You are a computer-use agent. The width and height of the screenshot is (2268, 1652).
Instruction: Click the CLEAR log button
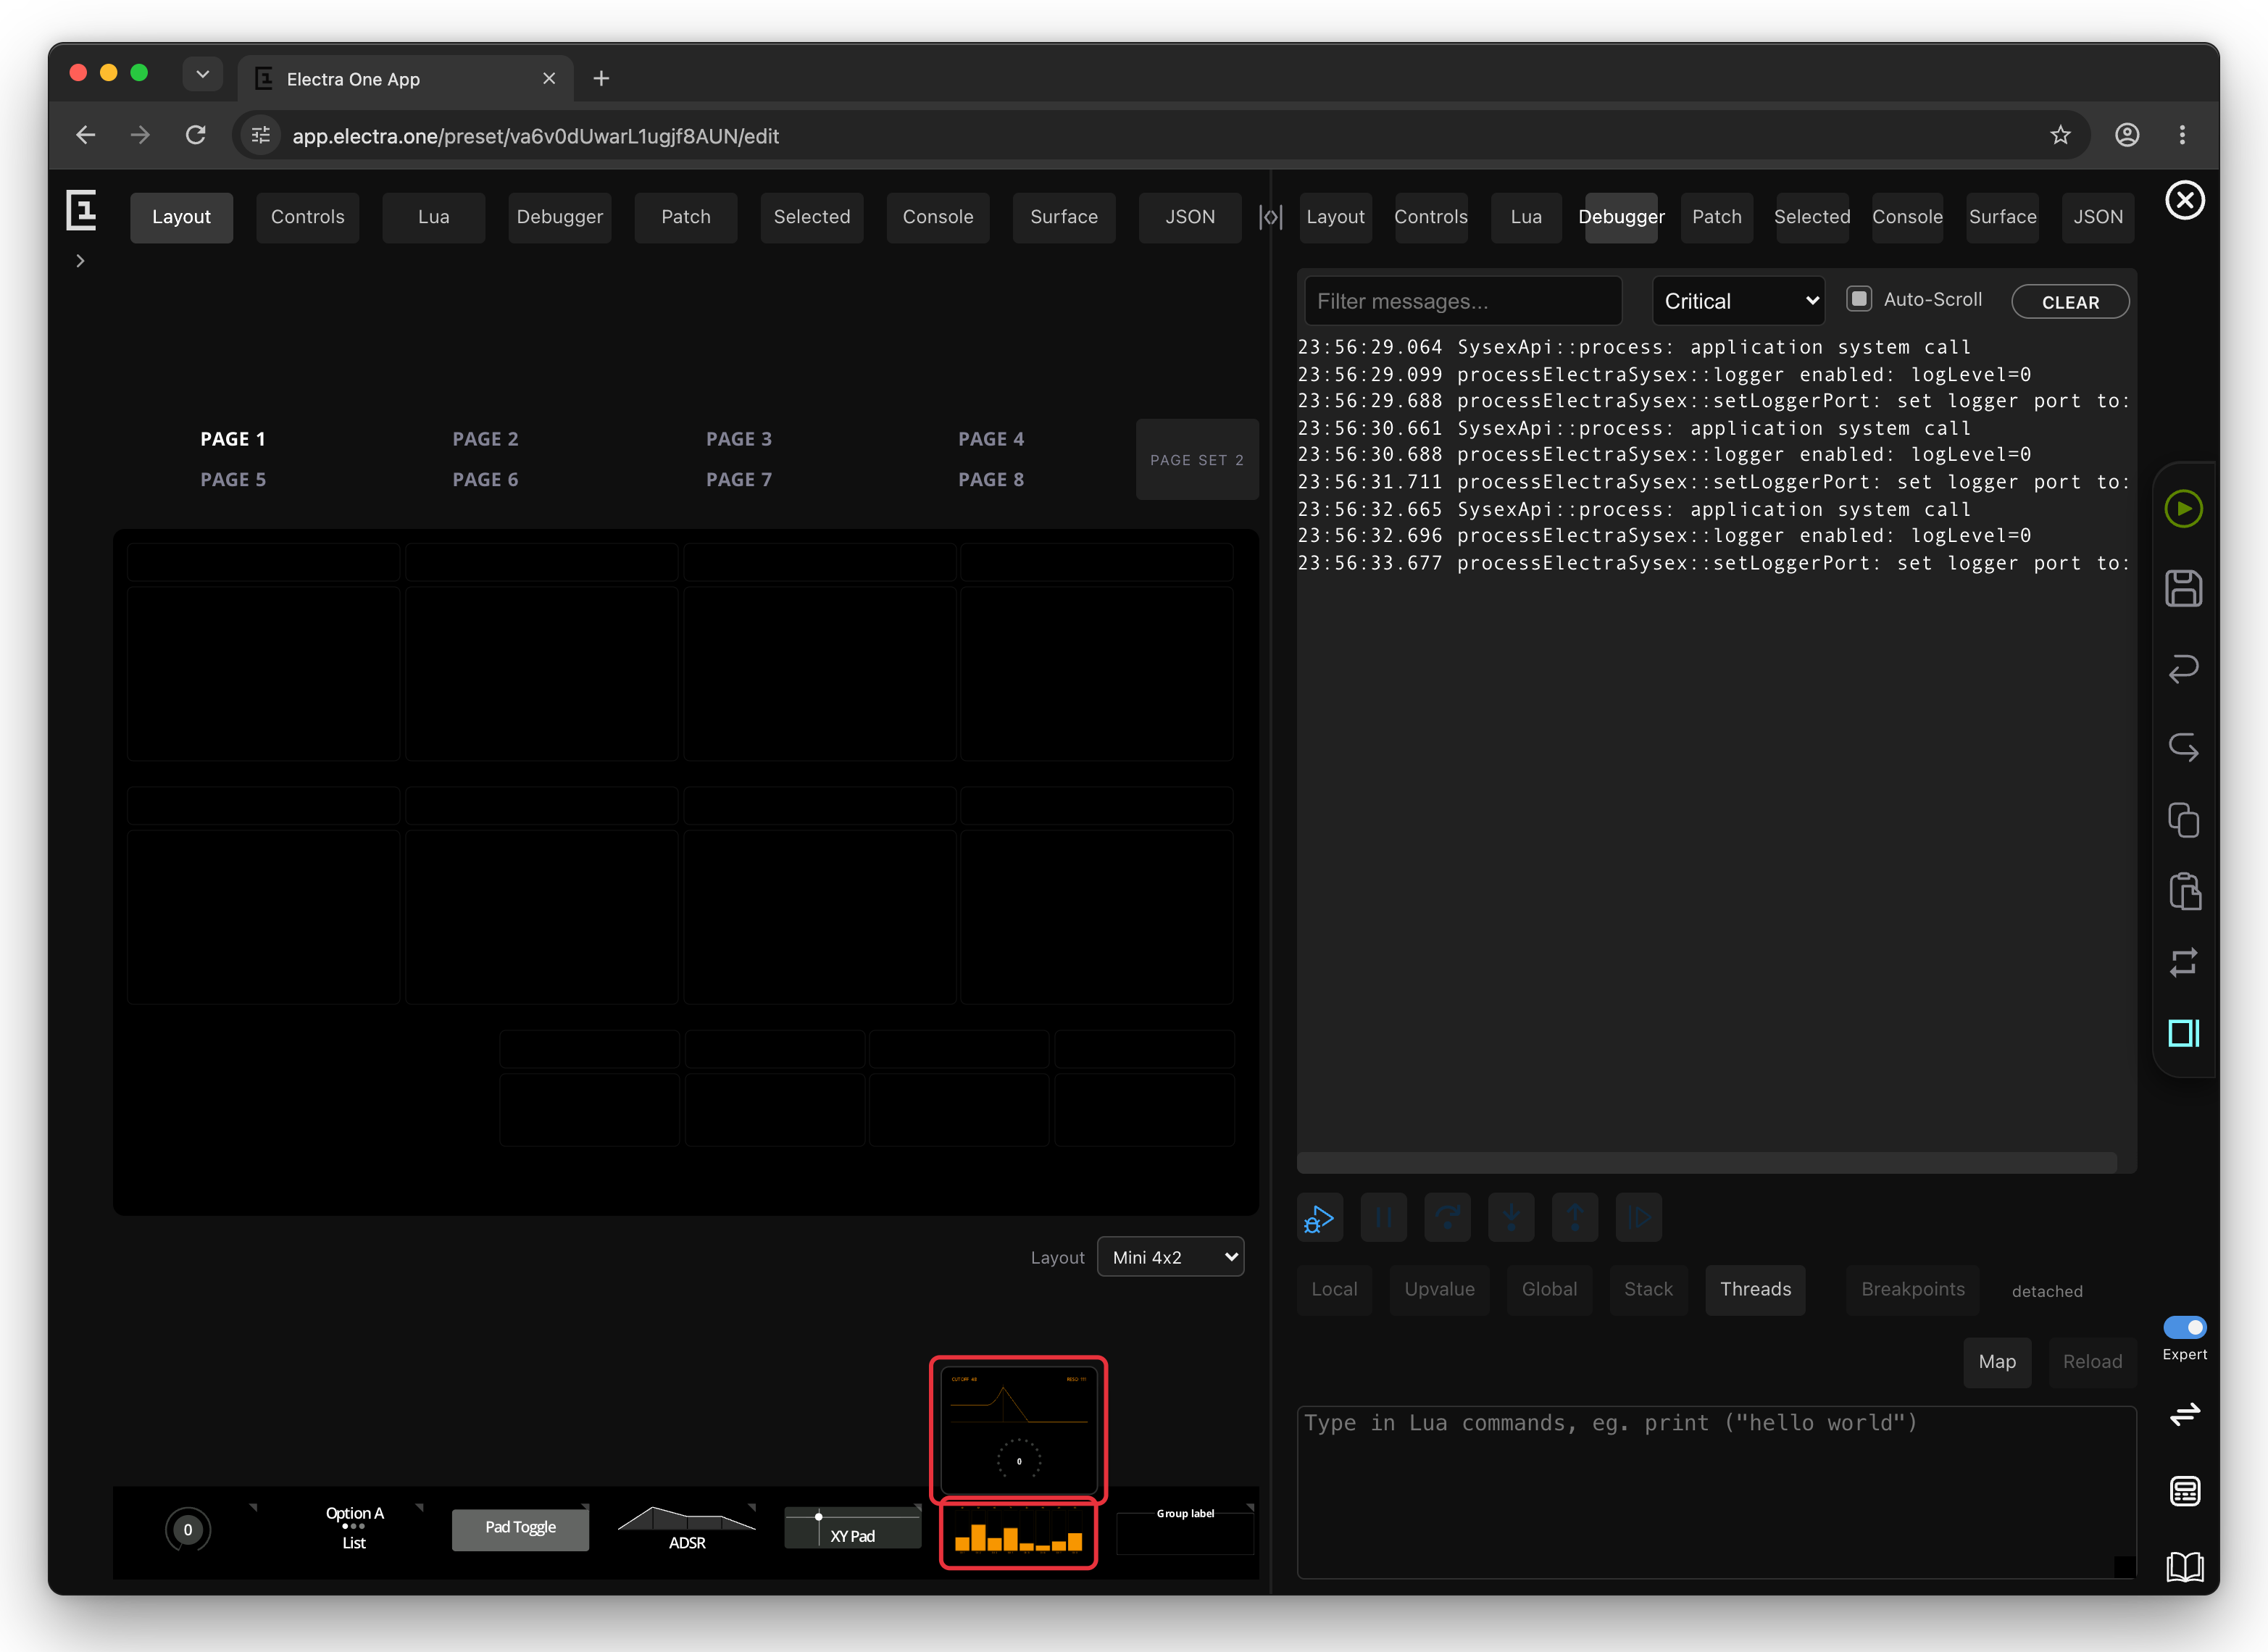(2069, 302)
